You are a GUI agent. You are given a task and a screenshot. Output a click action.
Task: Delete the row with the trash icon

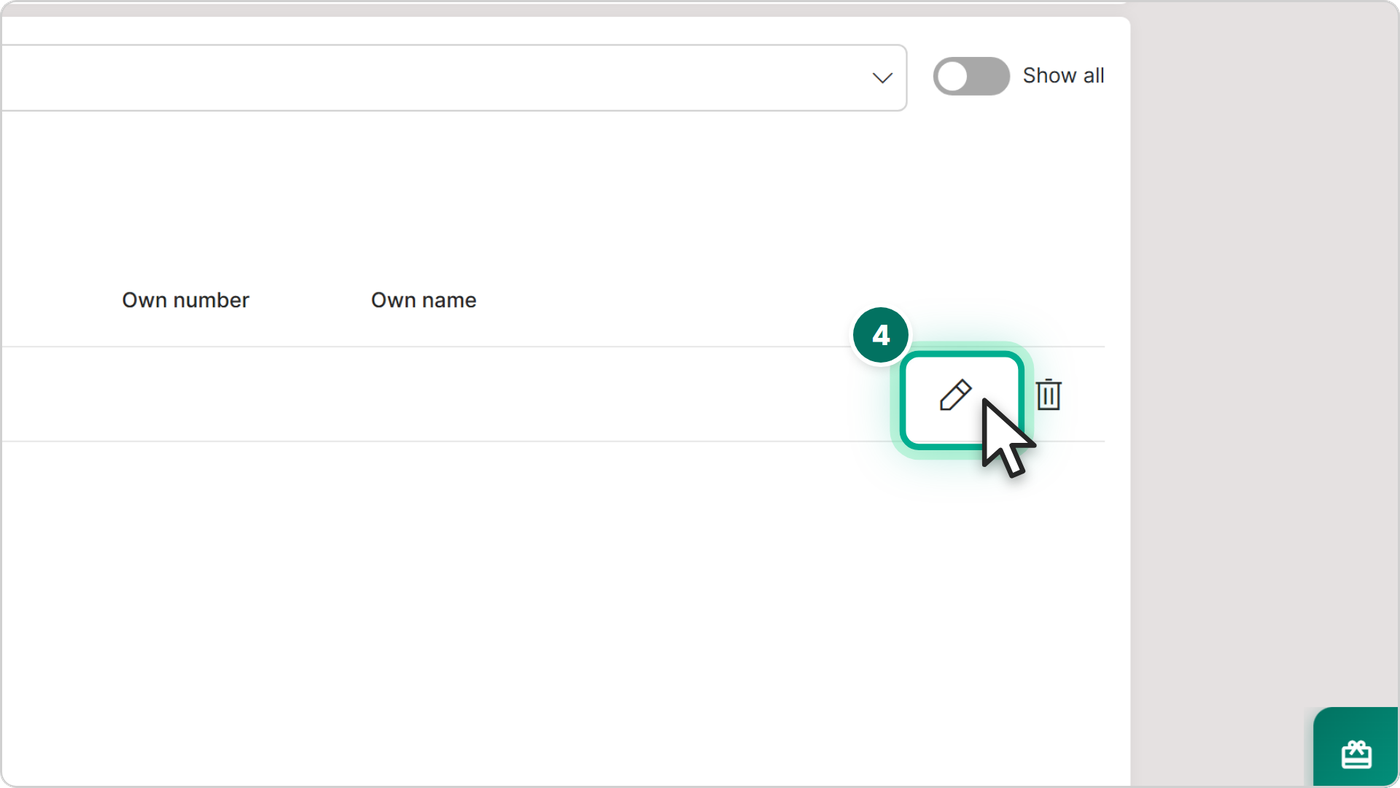(x=1048, y=395)
